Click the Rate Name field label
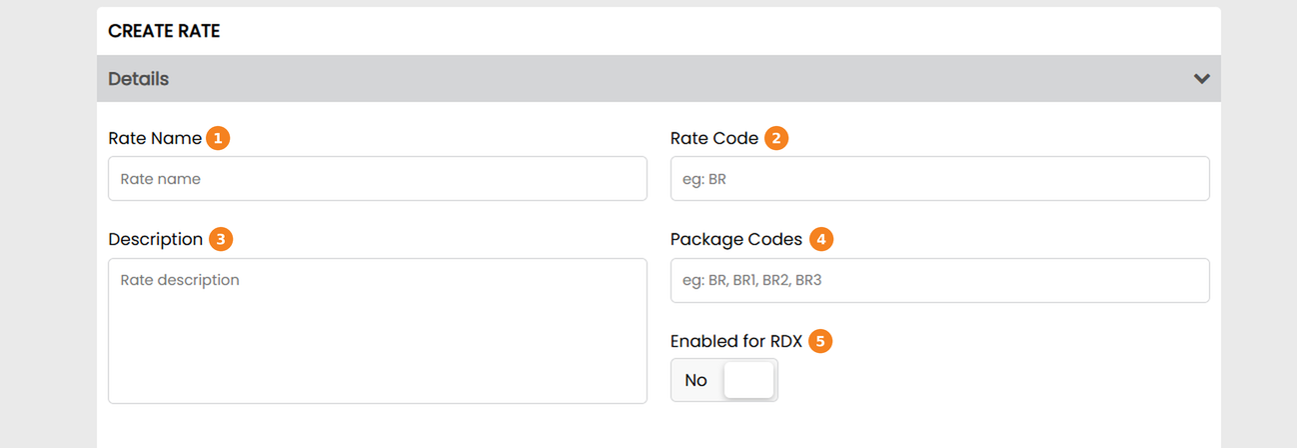This screenshot has height=448, width=1297. pos(155,138)
